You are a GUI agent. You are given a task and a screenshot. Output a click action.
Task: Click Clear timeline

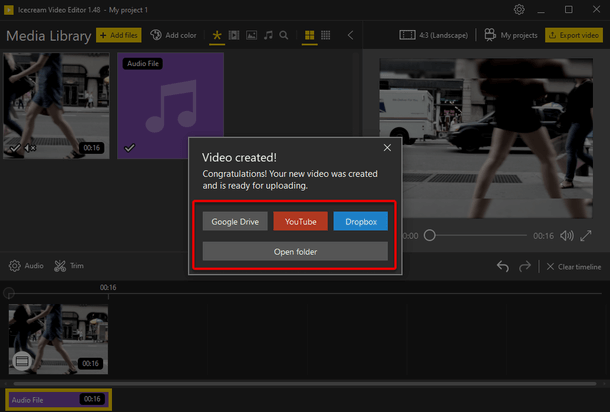pyautogui.click(x=574, y=267)
